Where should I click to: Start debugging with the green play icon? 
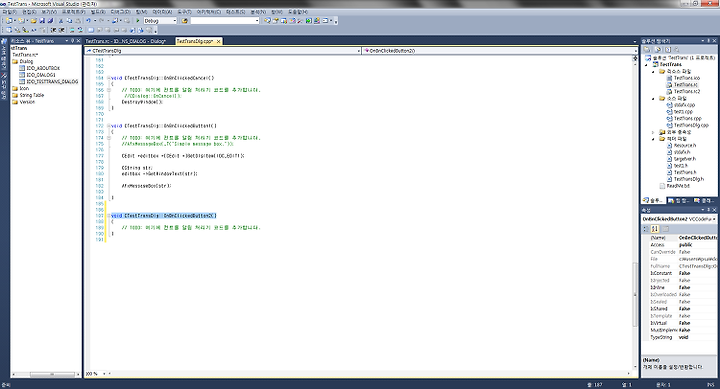tap(138, 21)
